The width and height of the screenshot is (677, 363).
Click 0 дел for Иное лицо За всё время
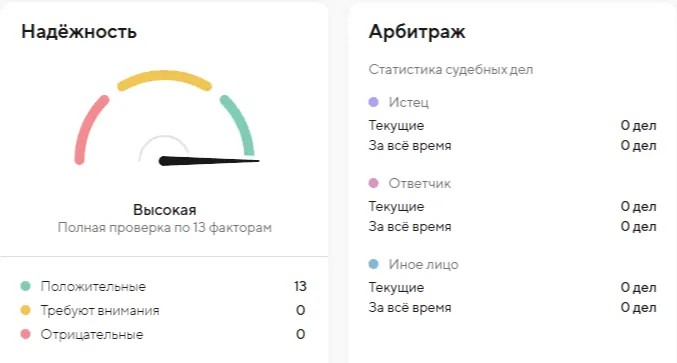[639, 308]
